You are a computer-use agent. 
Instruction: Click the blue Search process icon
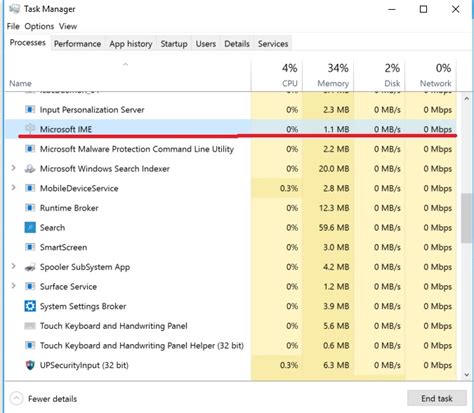click(30, 228)
